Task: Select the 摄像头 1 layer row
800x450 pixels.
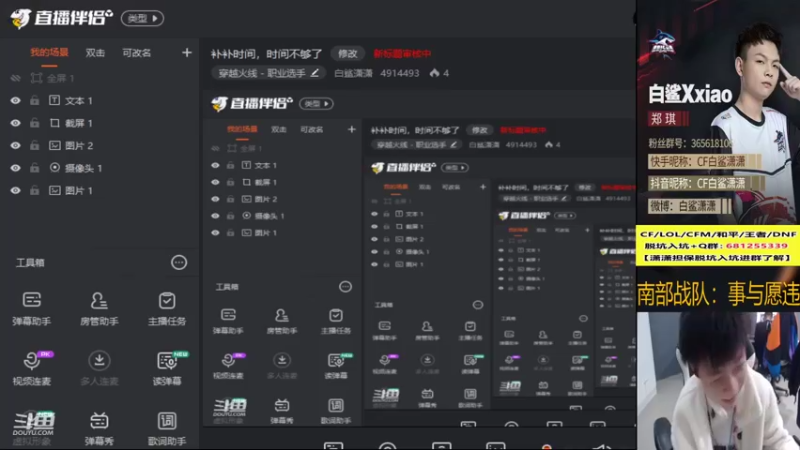Action: click(x=99, y=168)
